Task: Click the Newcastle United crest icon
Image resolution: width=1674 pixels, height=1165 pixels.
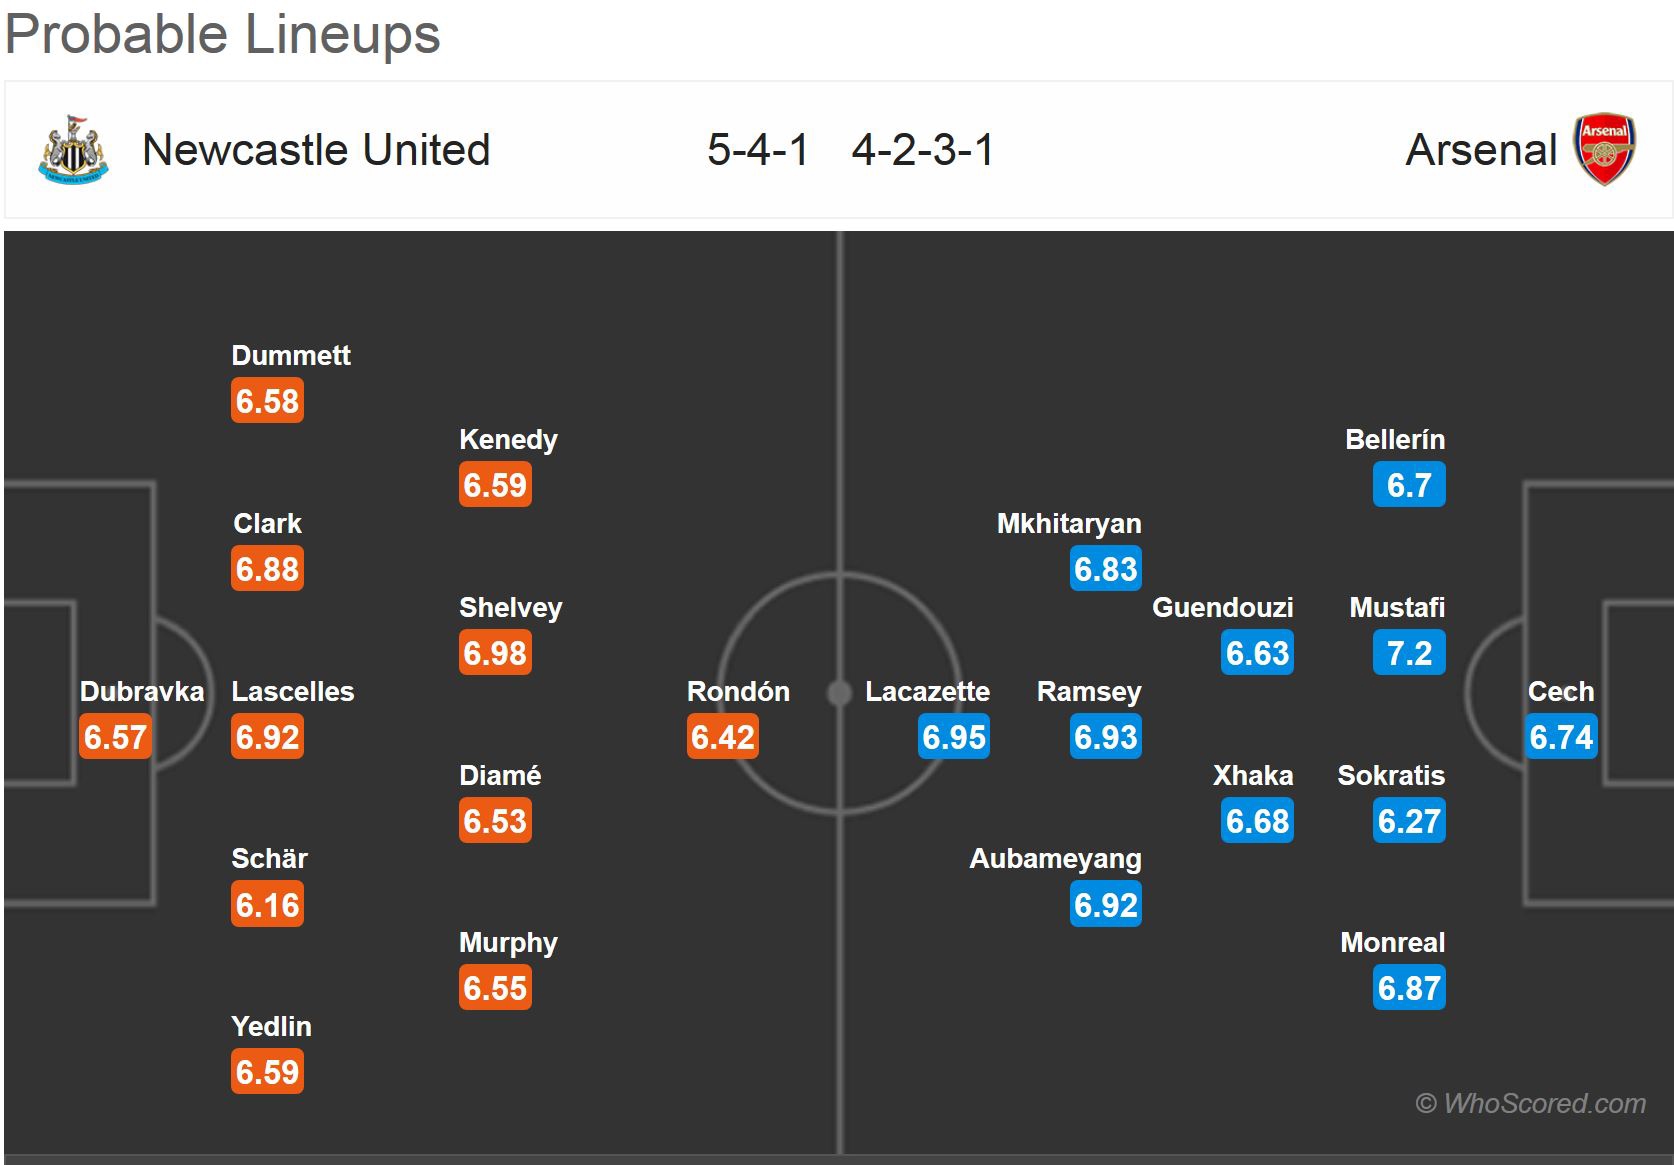Action: [73, 150]
